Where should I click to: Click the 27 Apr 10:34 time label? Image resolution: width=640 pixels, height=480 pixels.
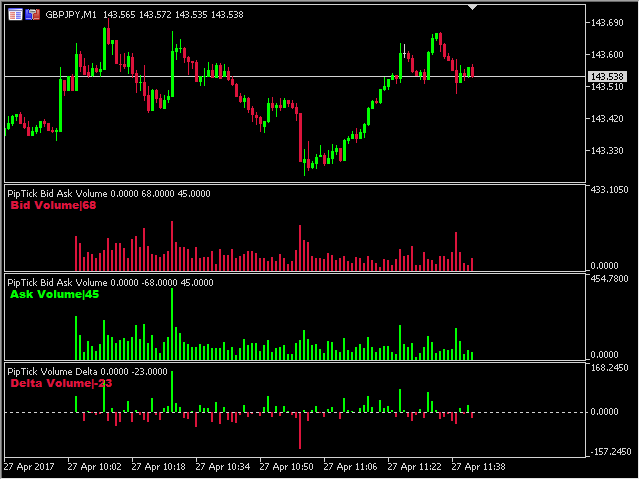click(x=222, y=467)
